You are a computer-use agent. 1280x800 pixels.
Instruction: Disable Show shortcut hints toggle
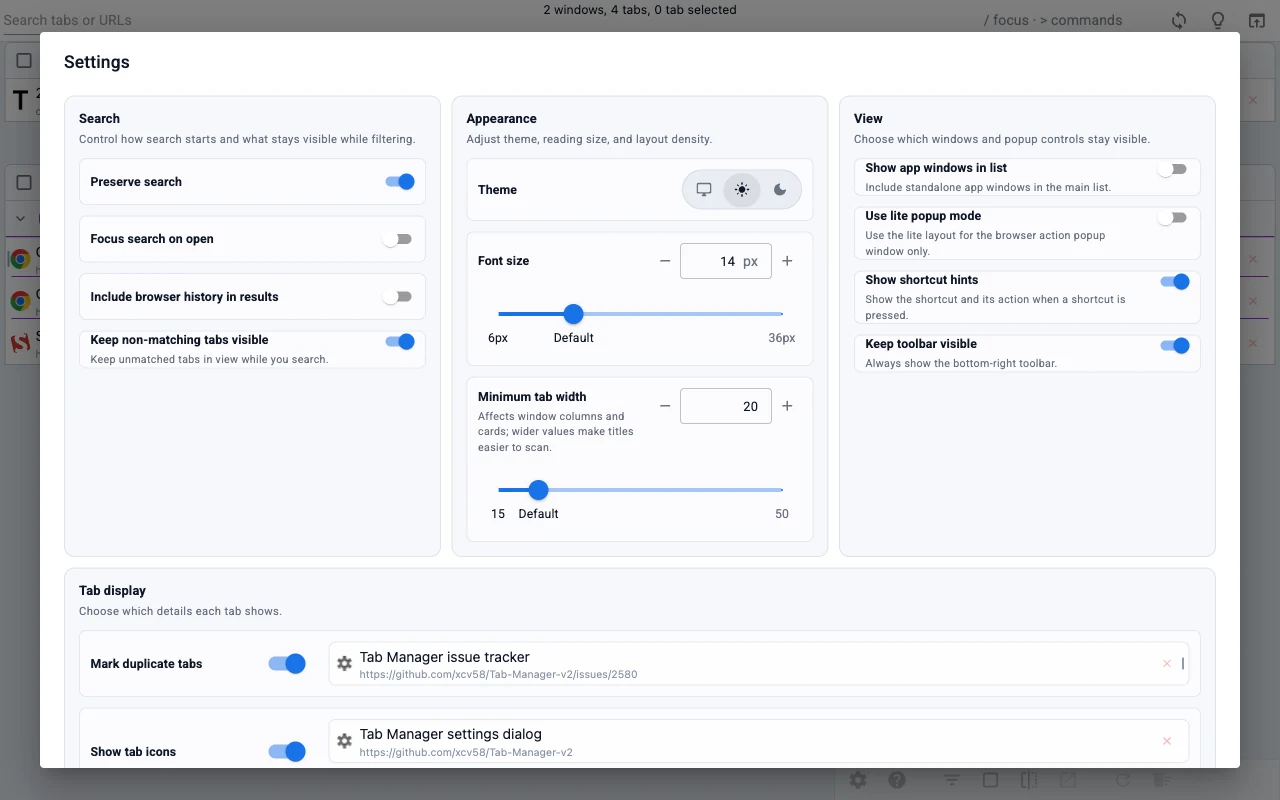1174,282
